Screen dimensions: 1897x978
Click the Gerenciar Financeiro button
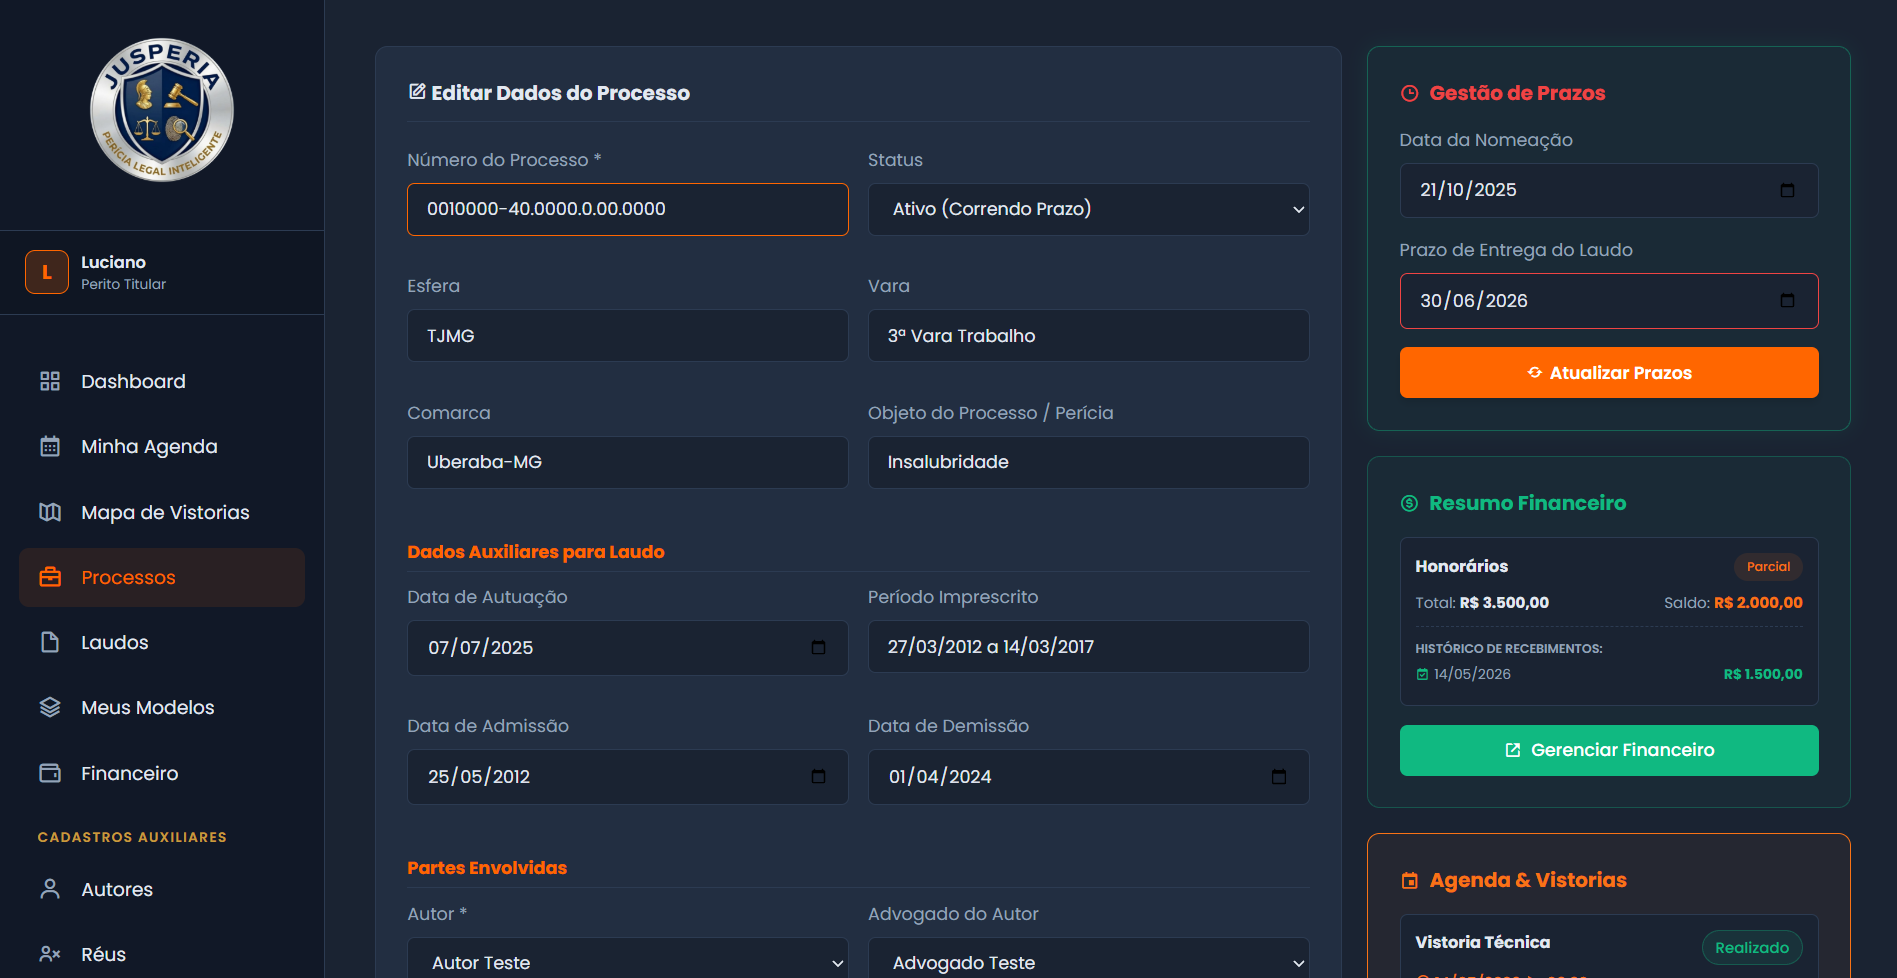click(1609, 750)
